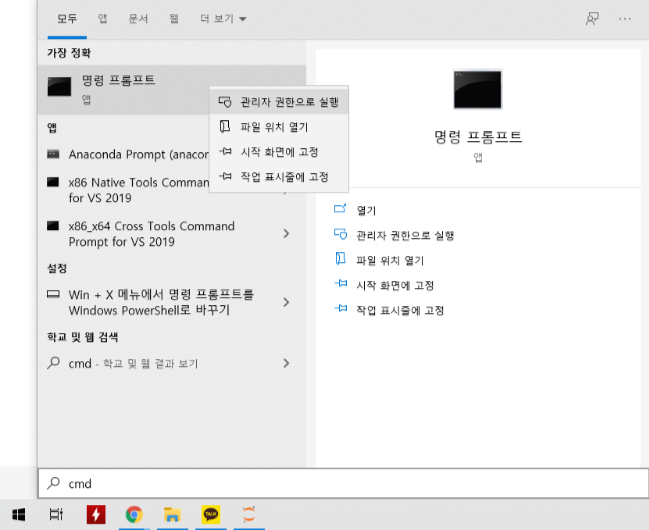Click the cmd search input box
The width and height of the screenshot is (649, 530).
tap(343, 483)
